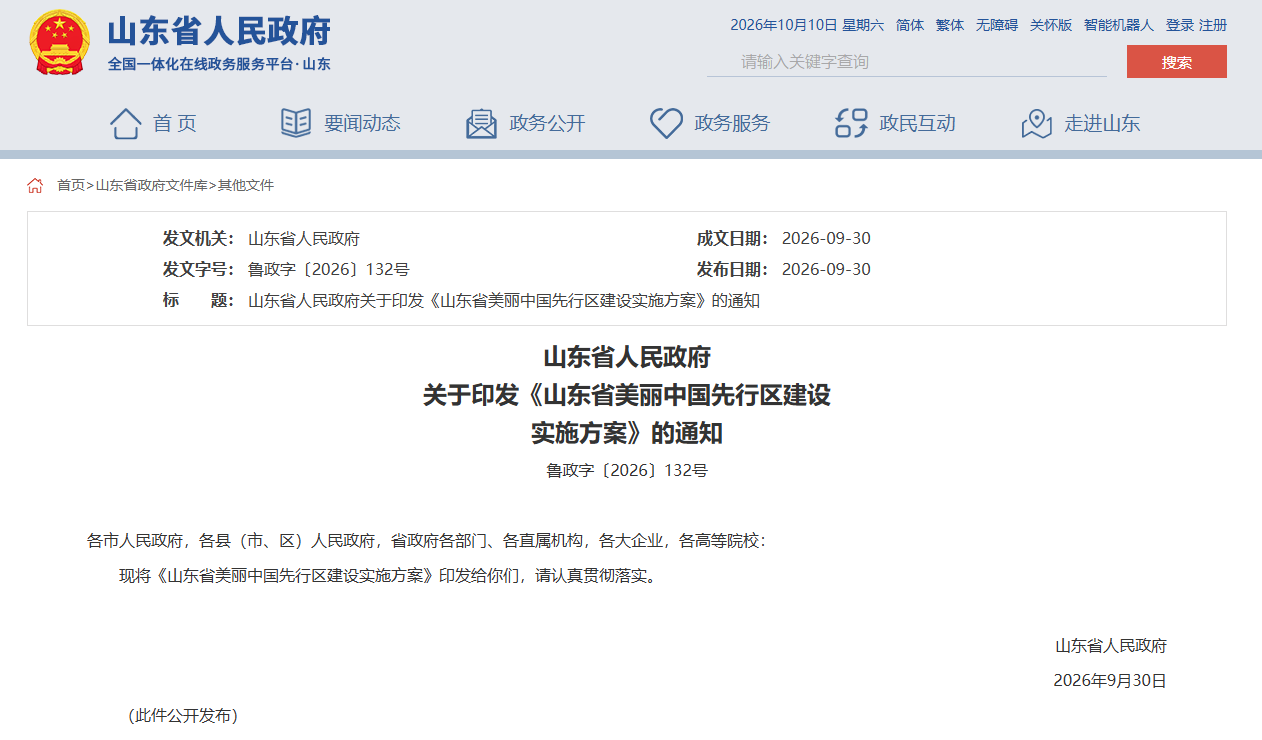Image resolution: width=1262 pixels, height=740 pixels.
Task: Click the national emblem logo
Action: pos(60,43)
